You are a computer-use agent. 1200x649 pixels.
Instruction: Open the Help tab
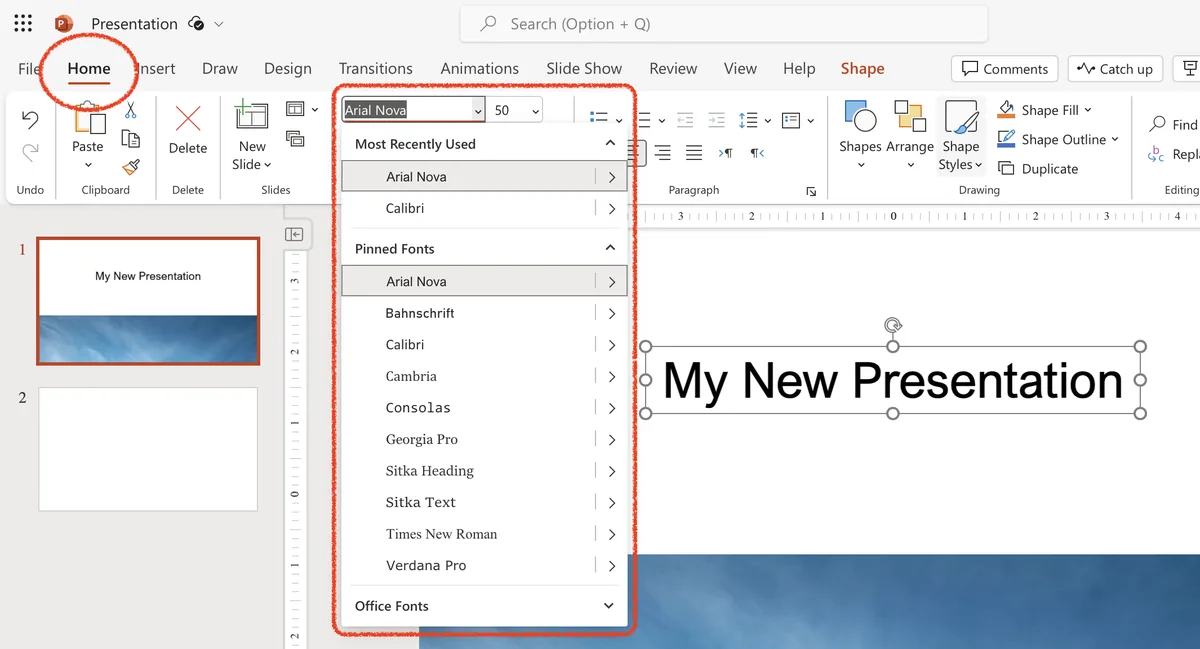tap(799, 68)
